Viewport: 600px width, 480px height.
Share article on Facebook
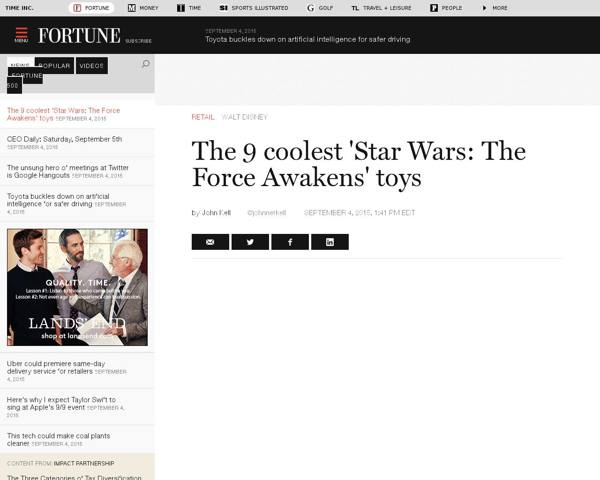[290, 242]
